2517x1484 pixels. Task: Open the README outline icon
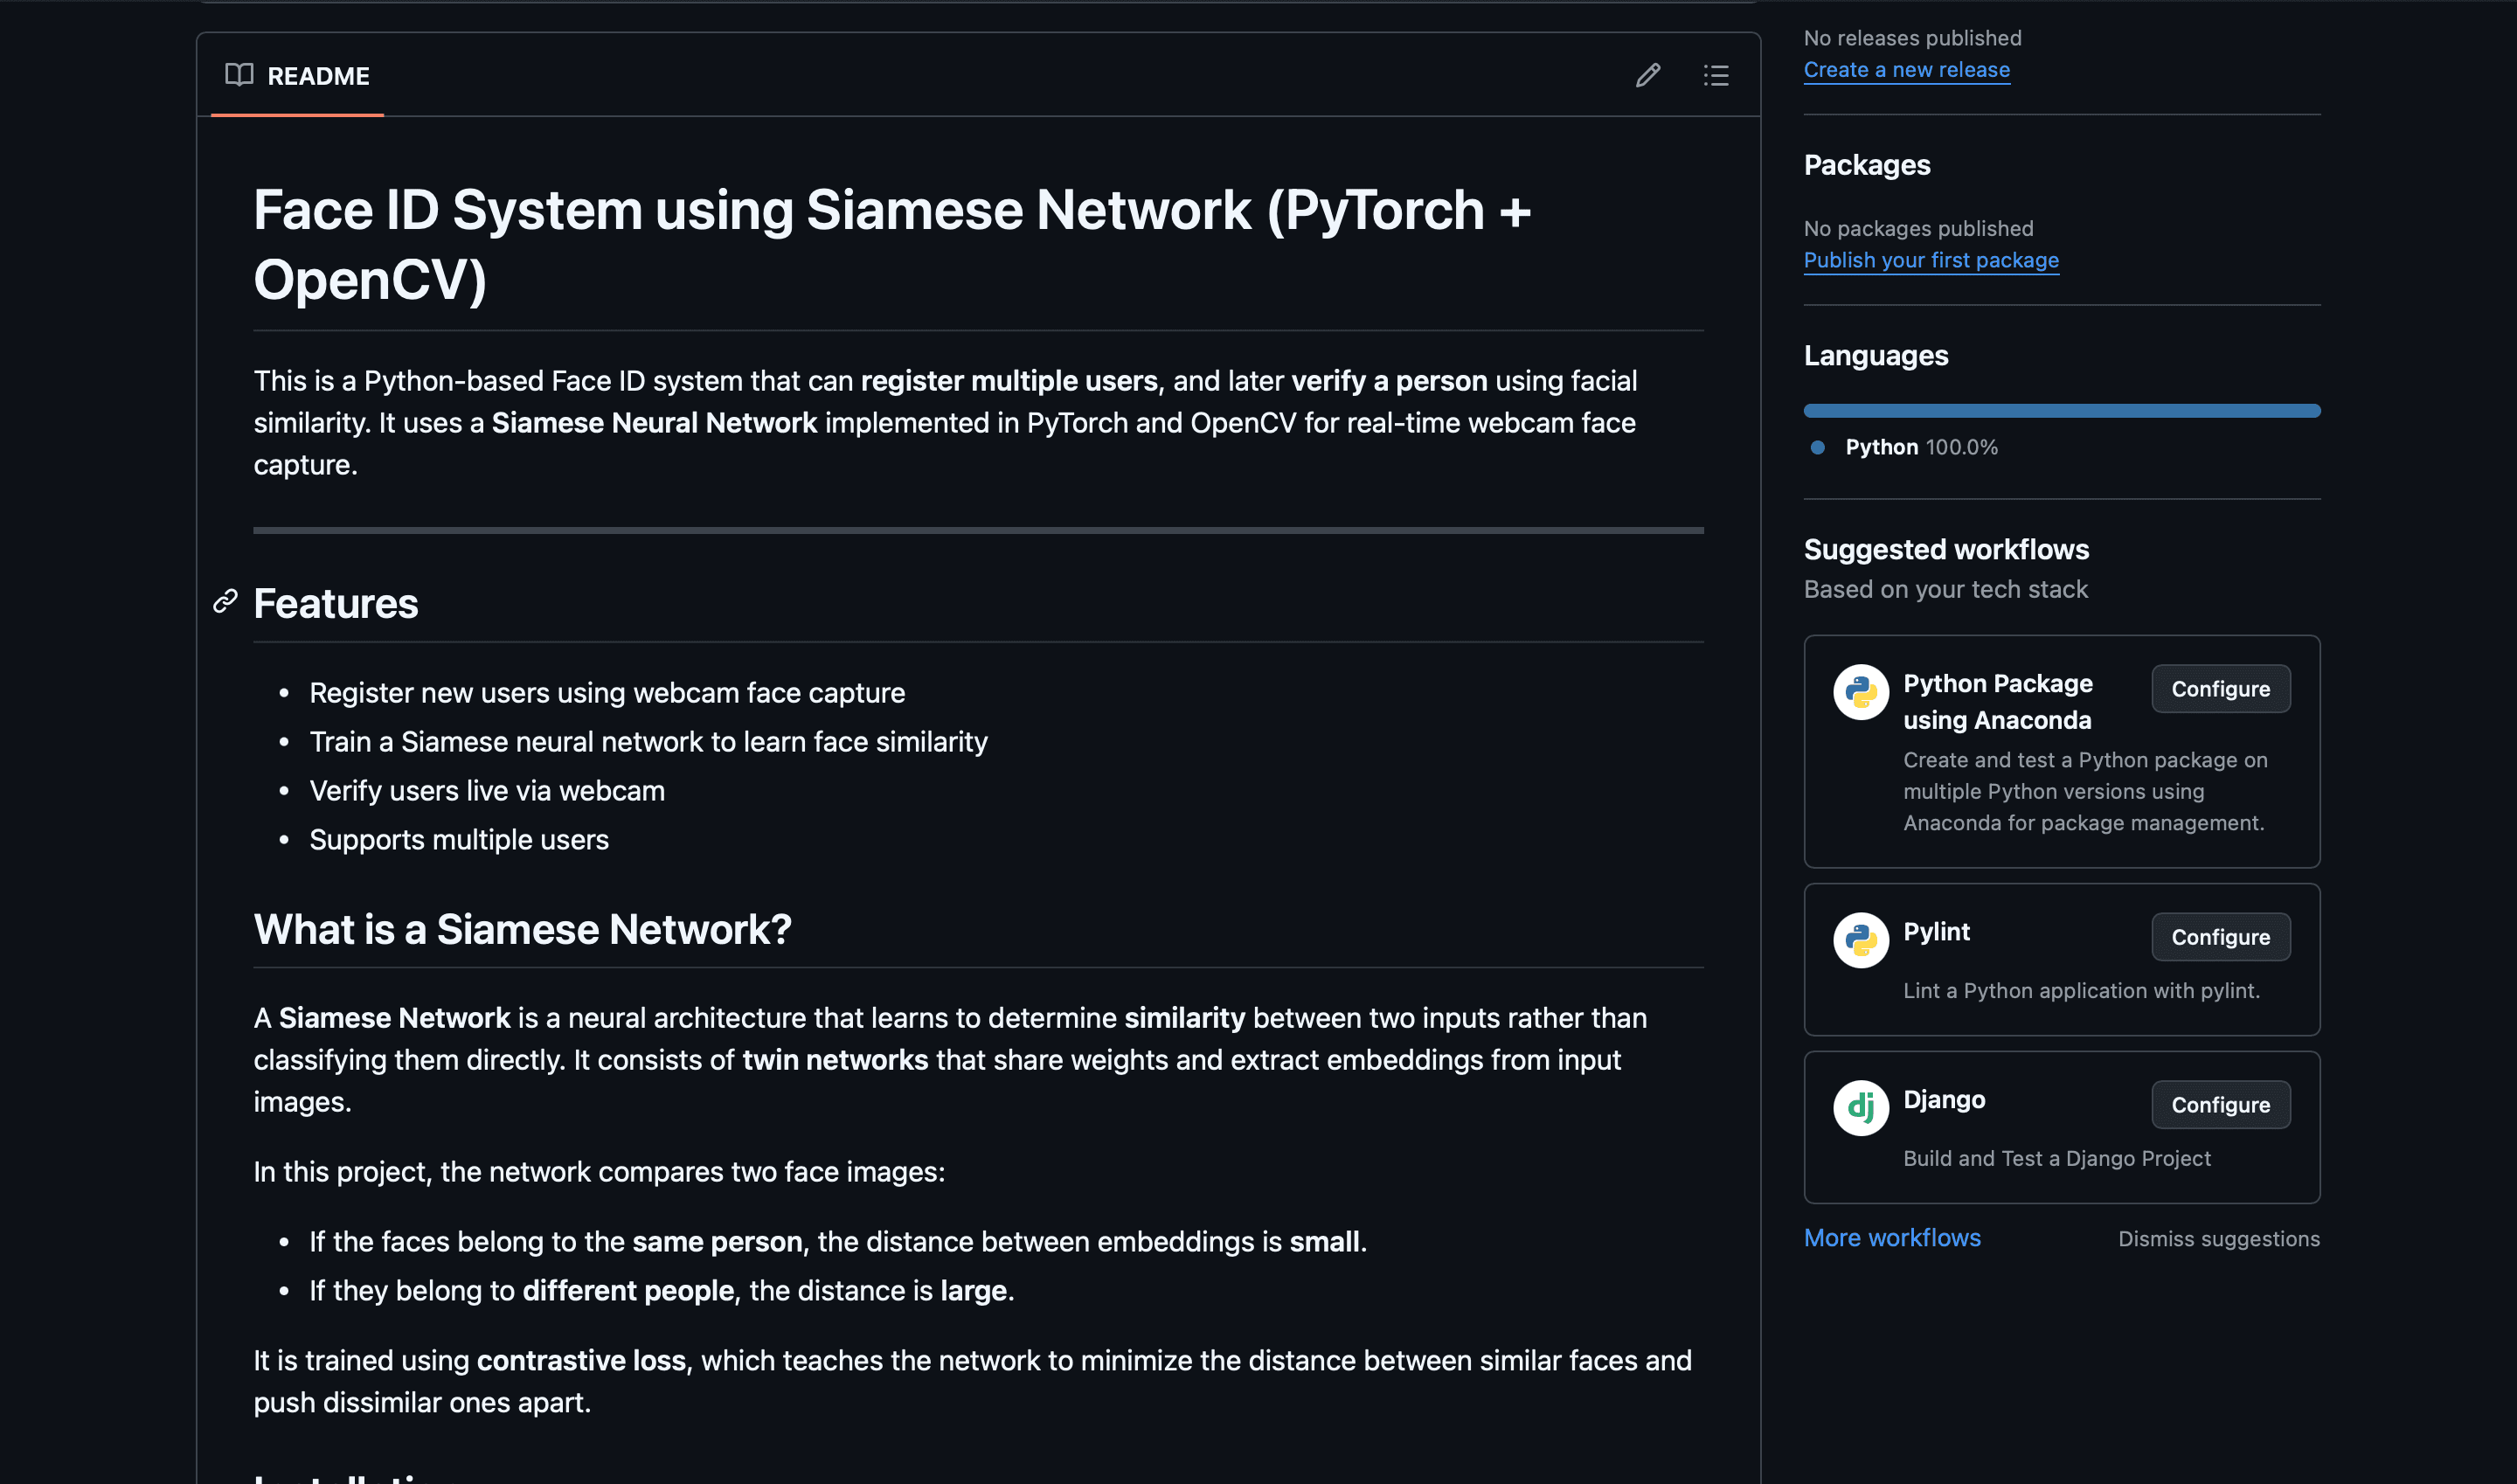coord(1716,75)
